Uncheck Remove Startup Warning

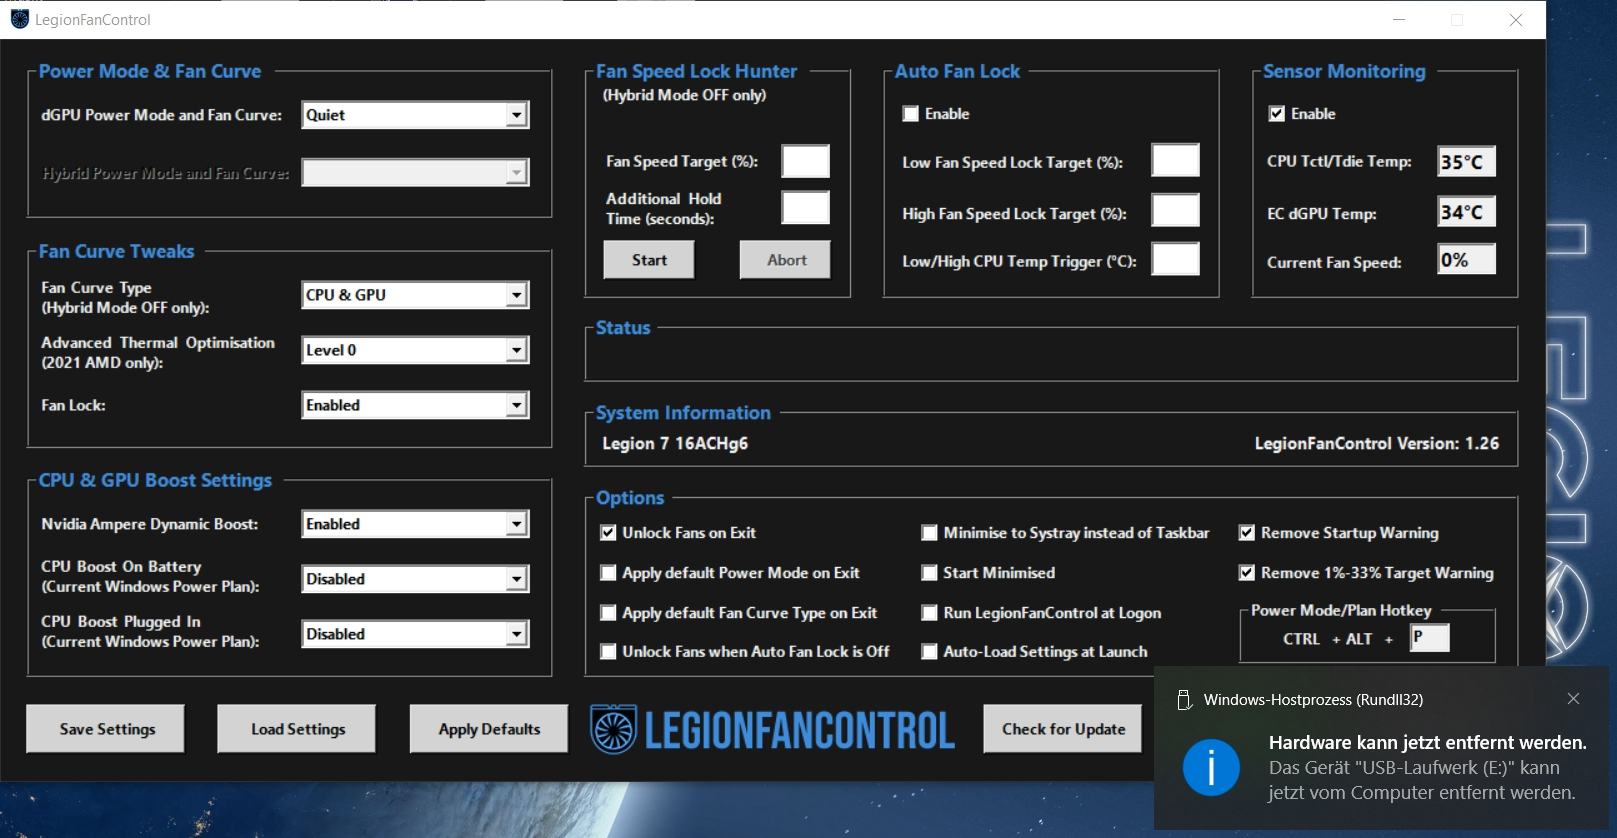tap(1247, 533)
